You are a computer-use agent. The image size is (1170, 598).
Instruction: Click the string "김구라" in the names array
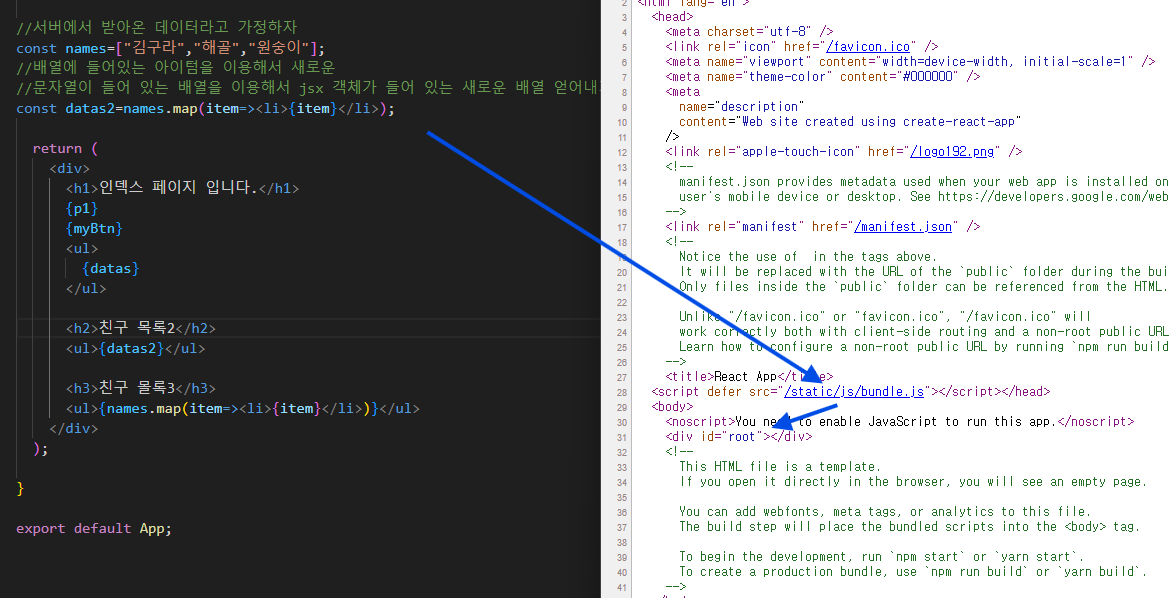tap(155, 49)
